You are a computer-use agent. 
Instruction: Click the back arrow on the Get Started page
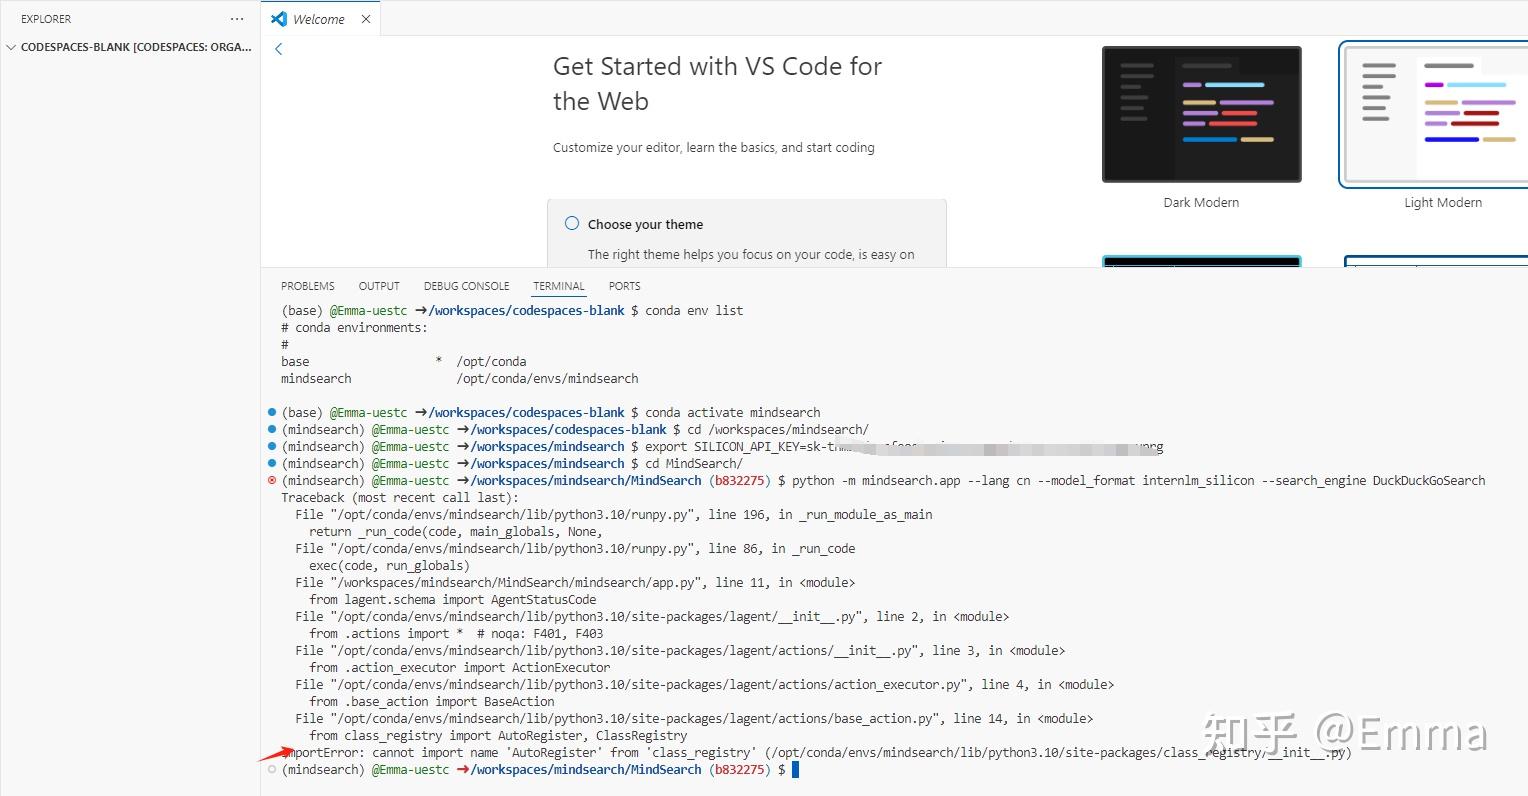point(278,48)
